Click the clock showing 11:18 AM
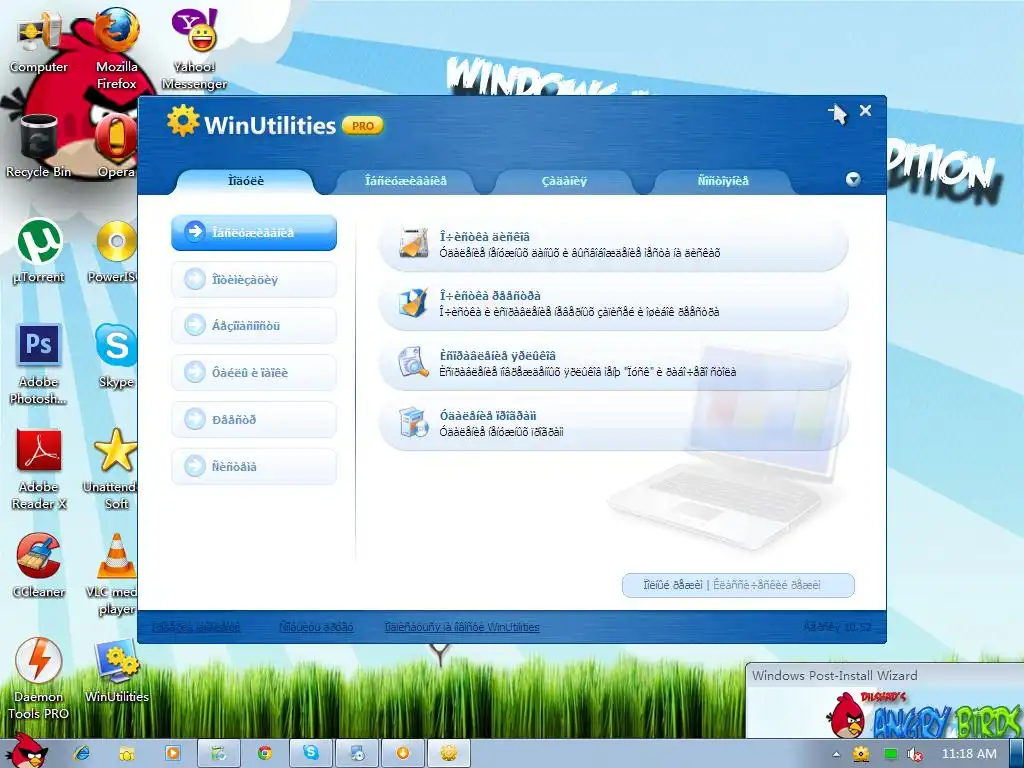This screenshot has height=768, width=1024. pyautogui.click(x=969, y=754)
